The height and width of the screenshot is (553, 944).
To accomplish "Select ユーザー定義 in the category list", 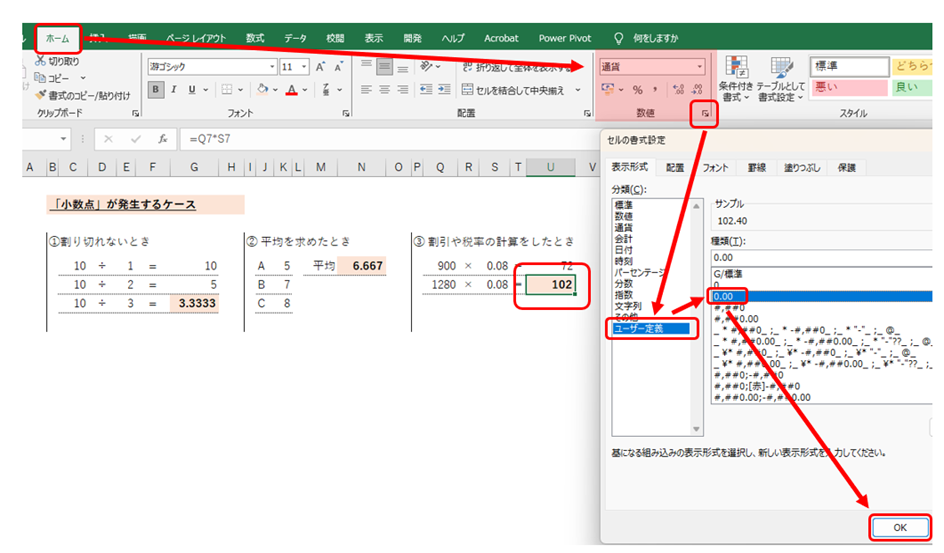I will 649,327.
